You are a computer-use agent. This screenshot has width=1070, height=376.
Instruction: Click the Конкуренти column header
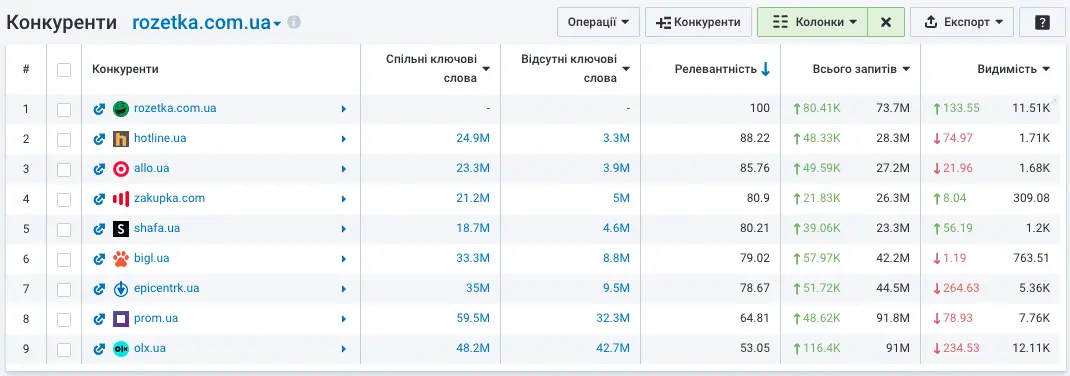126,69
